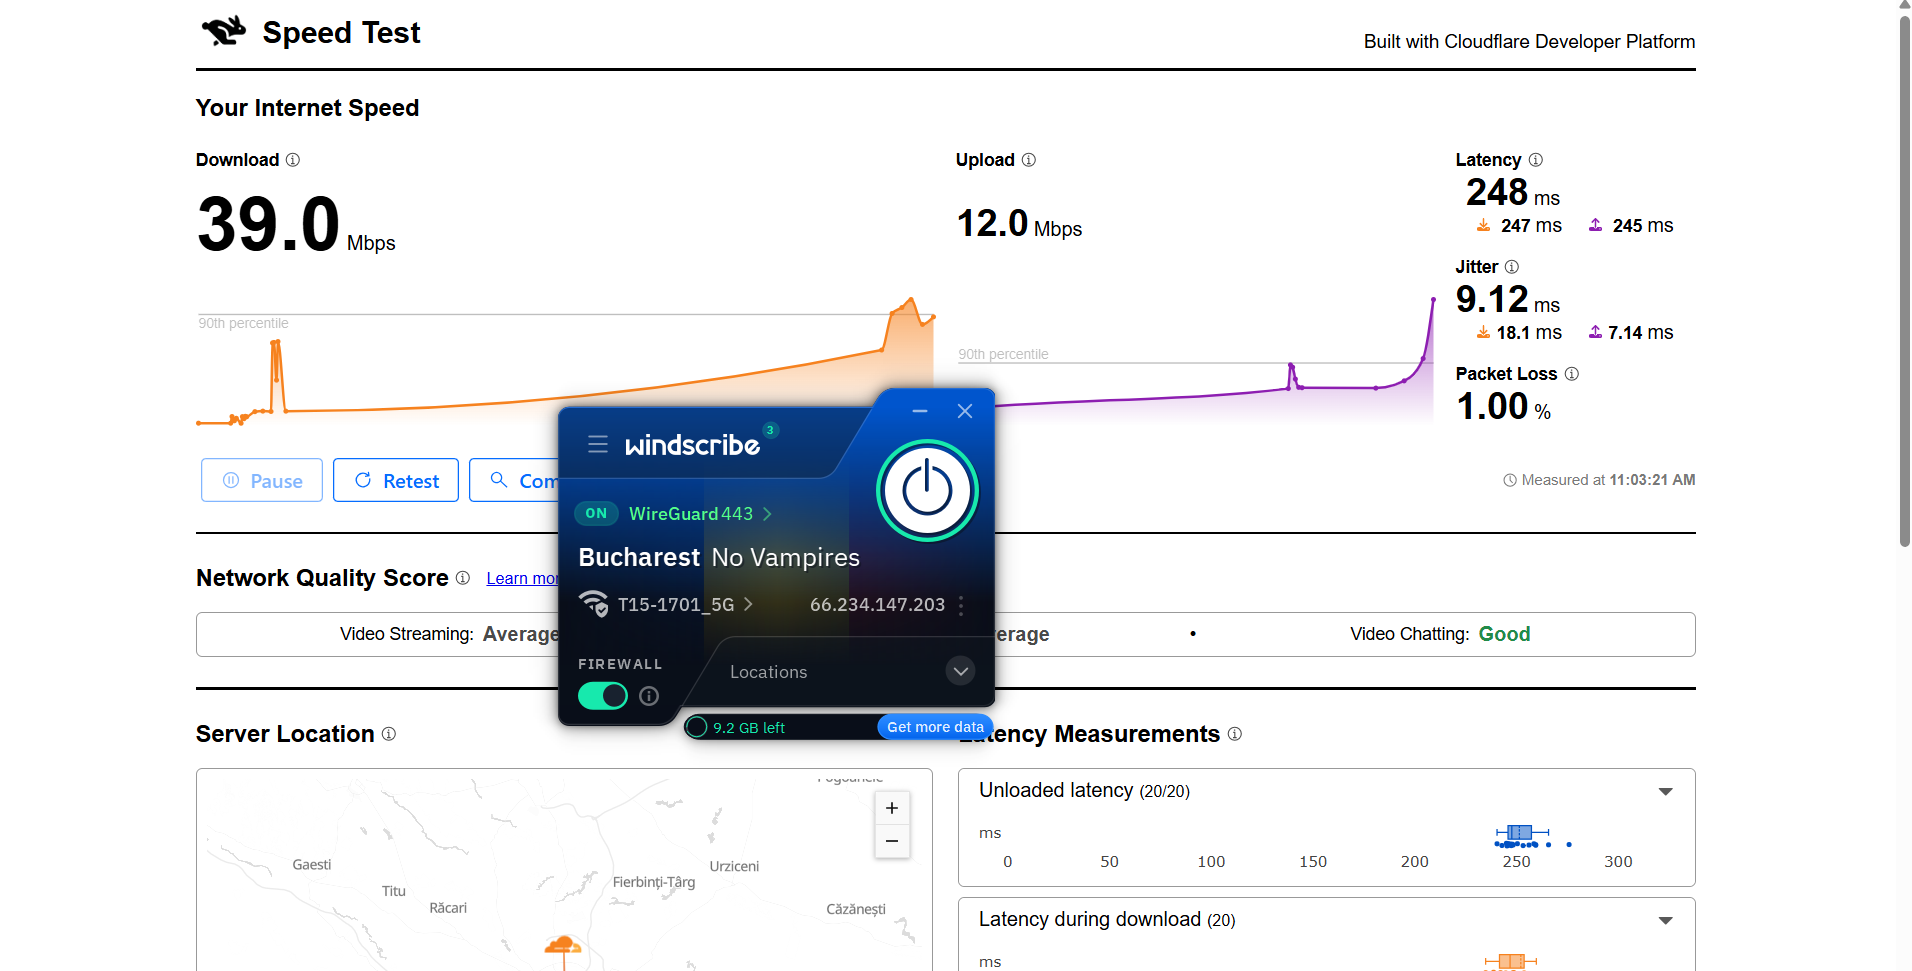Viewport: 1912px width, 971px height.
Task: Open IP address three-dot menu
Action: coord(961,605)
